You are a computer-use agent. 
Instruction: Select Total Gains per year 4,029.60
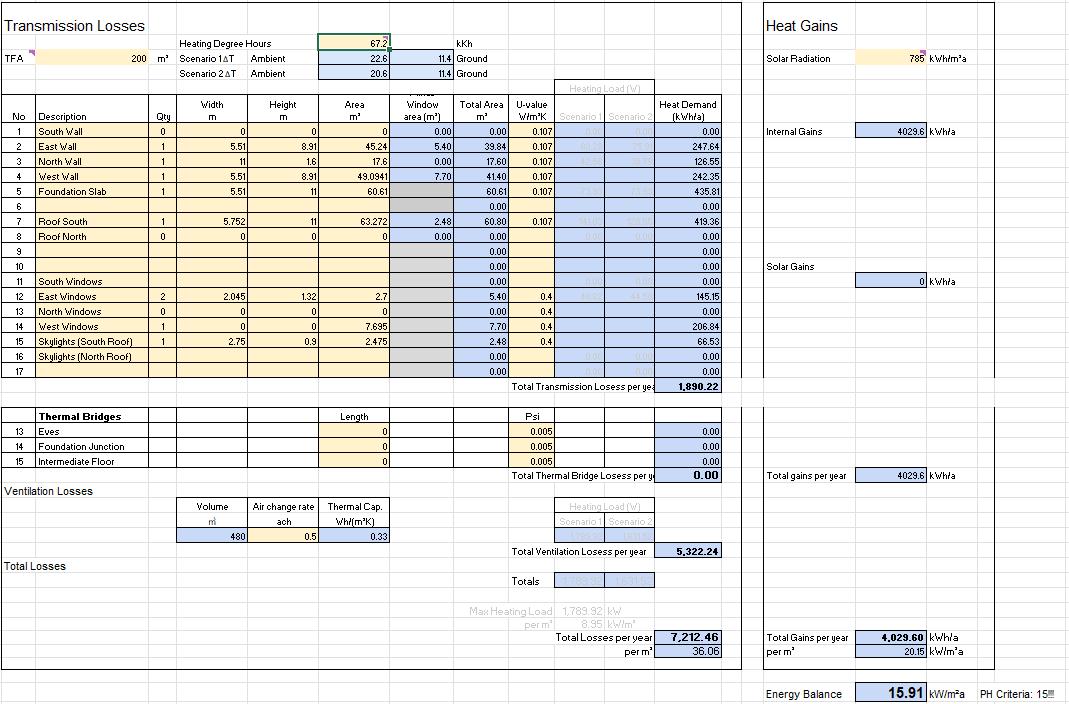pyautogui.click(x=891, y=637)
